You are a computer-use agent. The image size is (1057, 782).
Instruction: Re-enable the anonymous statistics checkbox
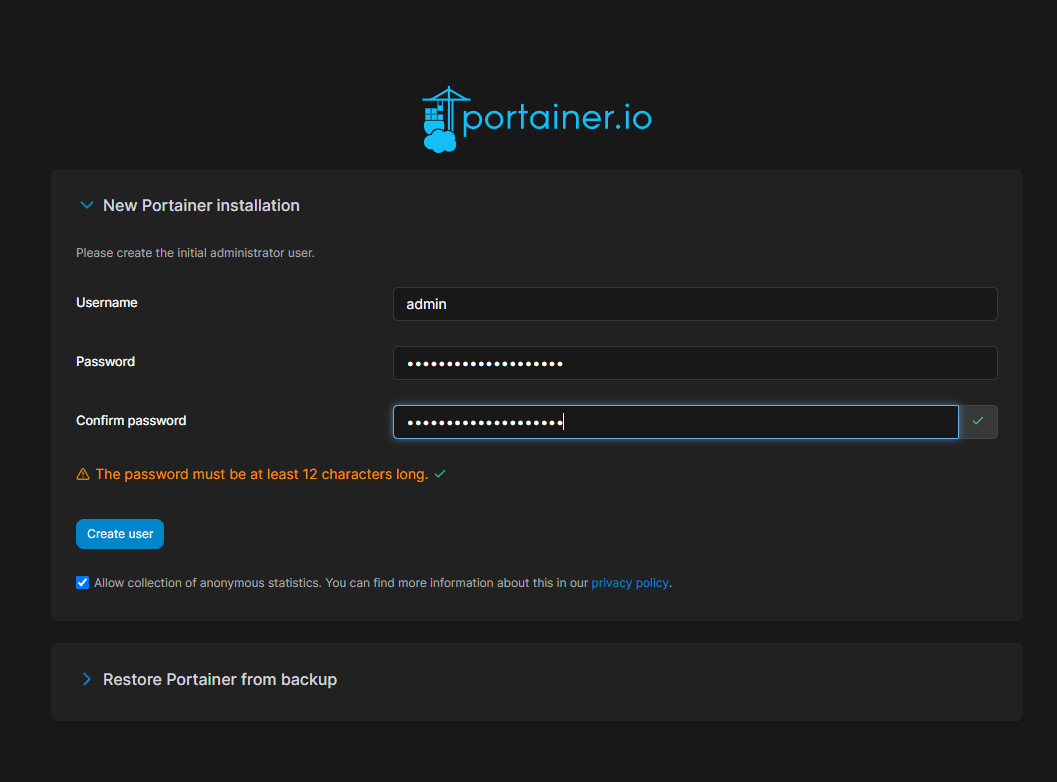pos(81,582)
